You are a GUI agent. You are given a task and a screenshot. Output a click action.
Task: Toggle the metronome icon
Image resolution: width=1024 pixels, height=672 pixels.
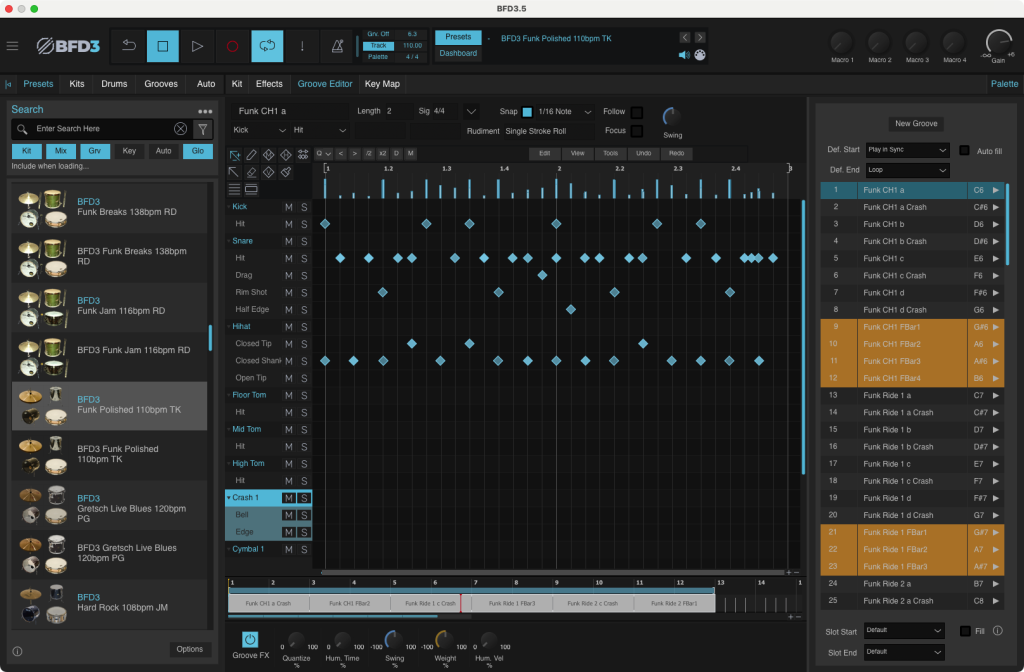tap(337, 46)
